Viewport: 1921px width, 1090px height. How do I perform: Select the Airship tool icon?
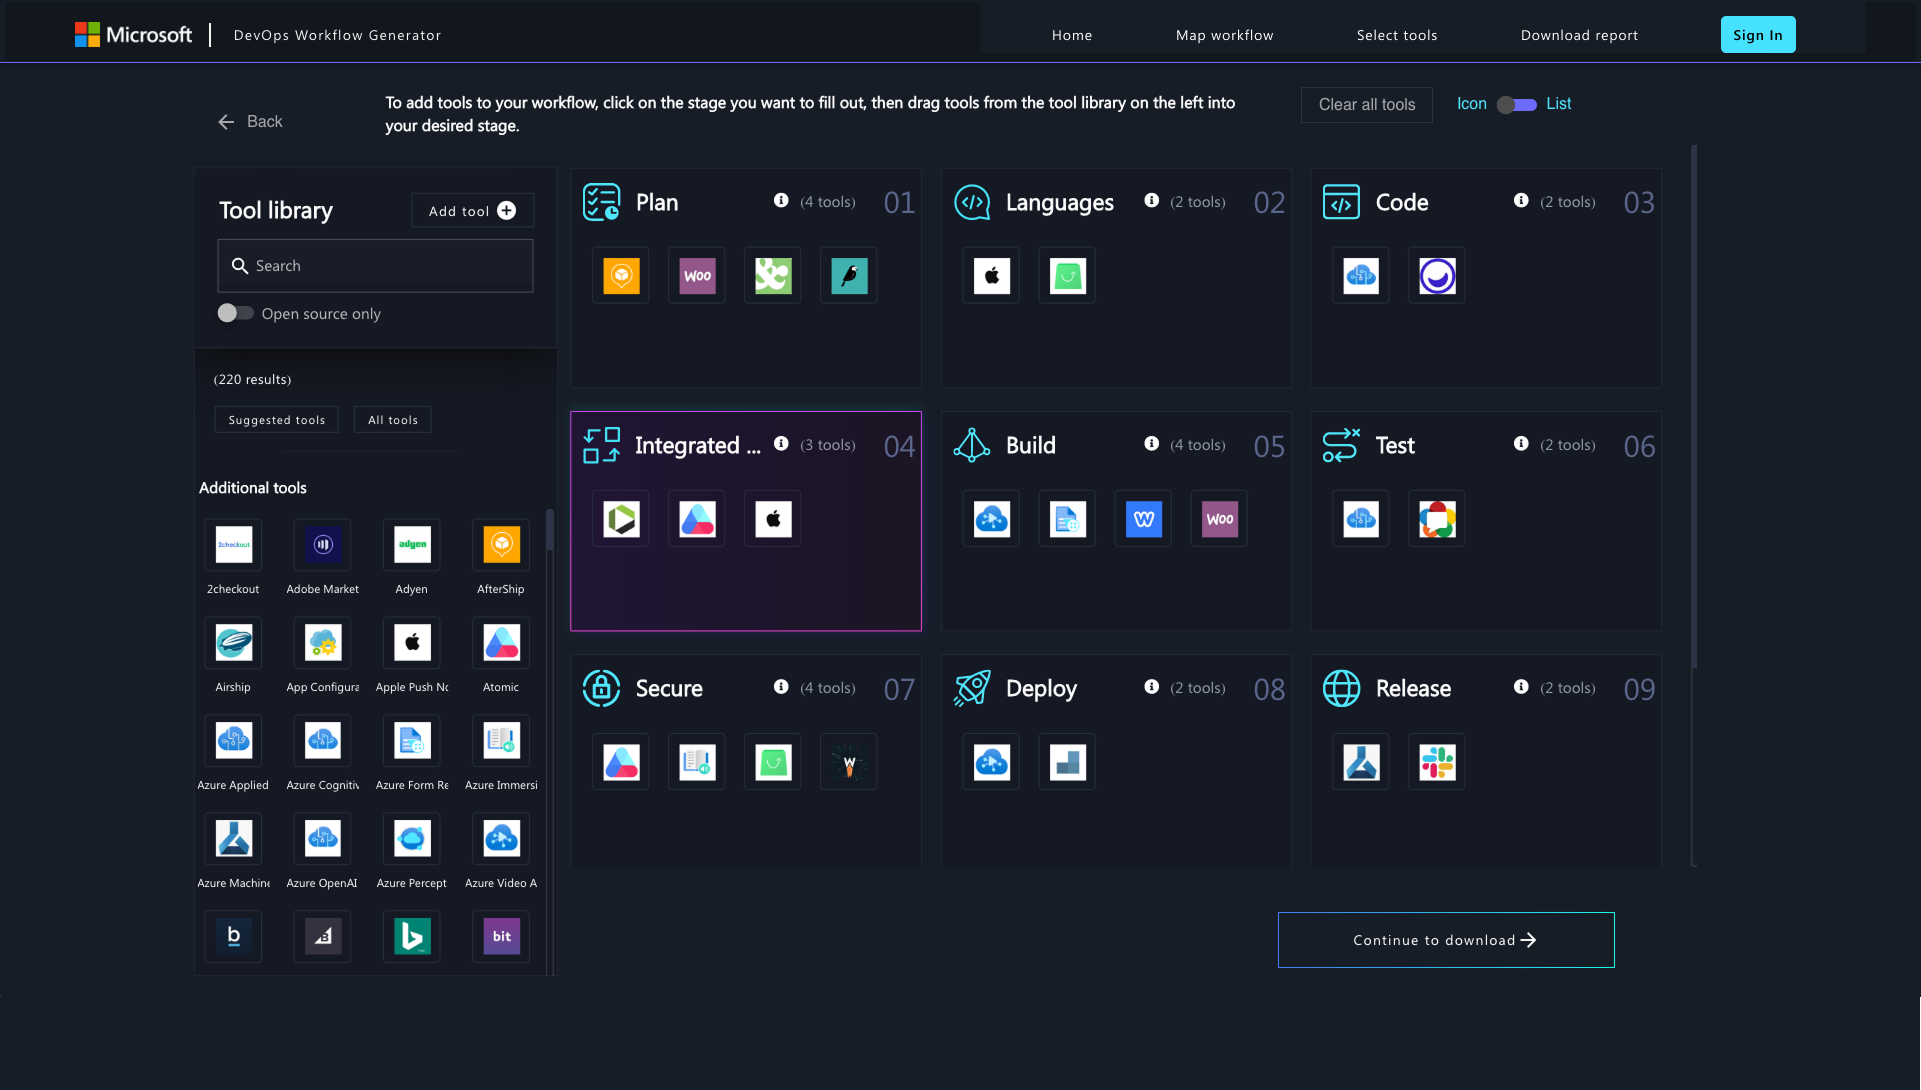tap(233, 643)
